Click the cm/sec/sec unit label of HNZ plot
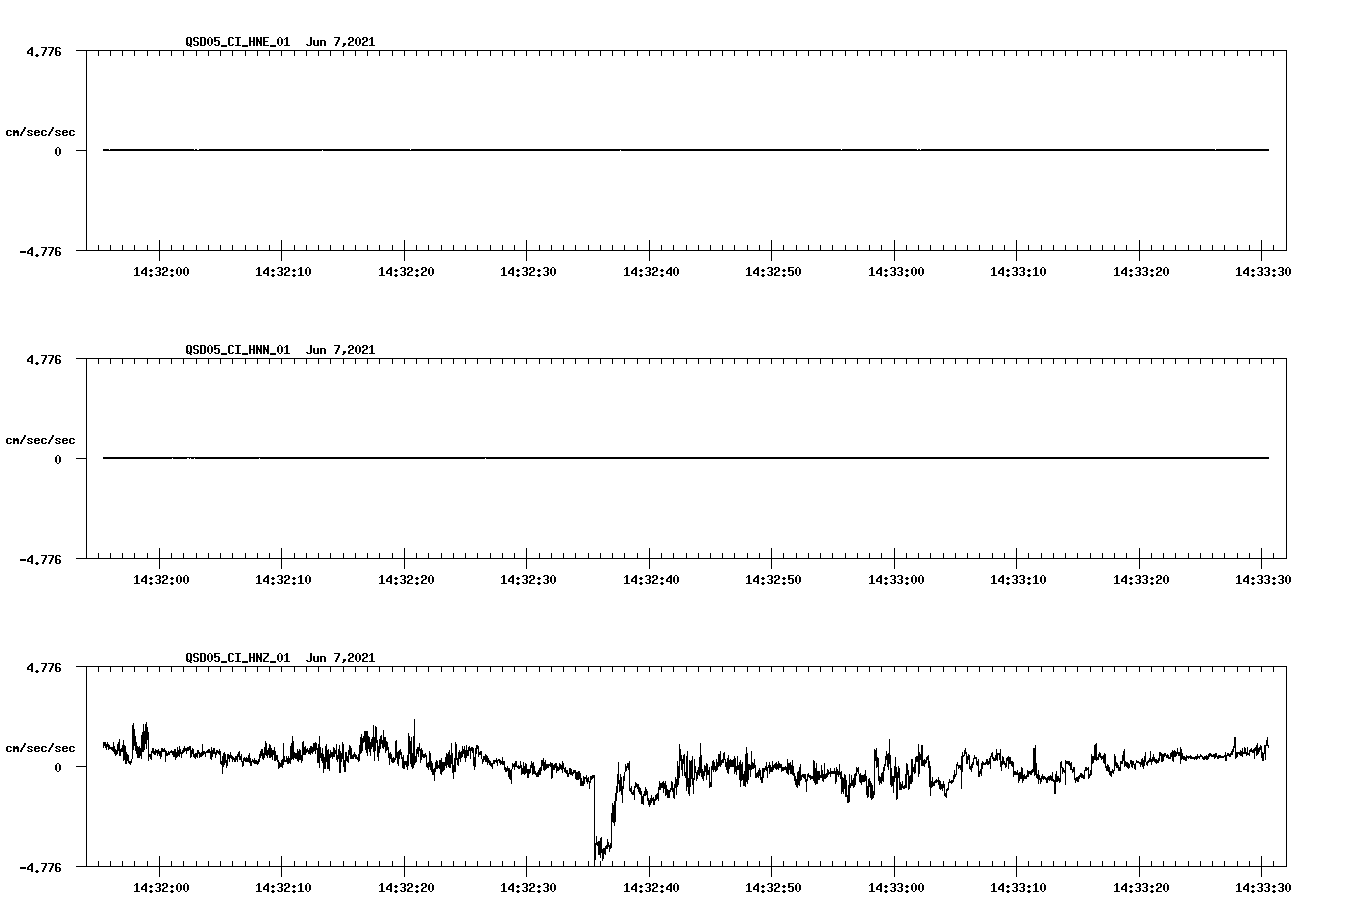 40,748
